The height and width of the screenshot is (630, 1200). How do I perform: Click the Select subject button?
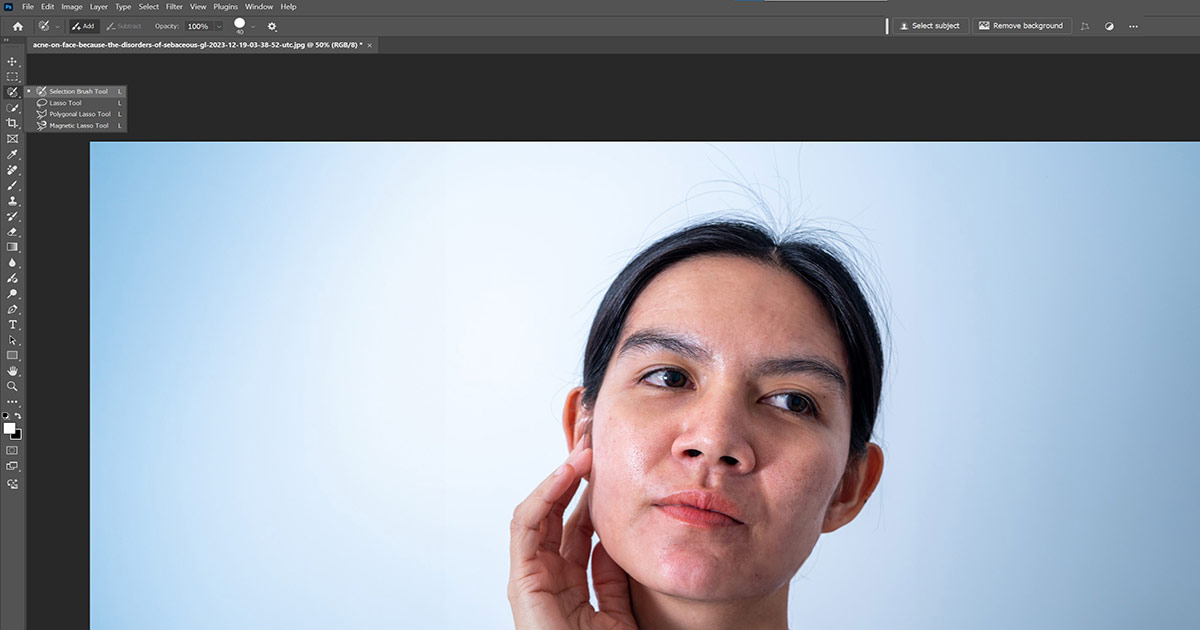(x=929, y=26)
